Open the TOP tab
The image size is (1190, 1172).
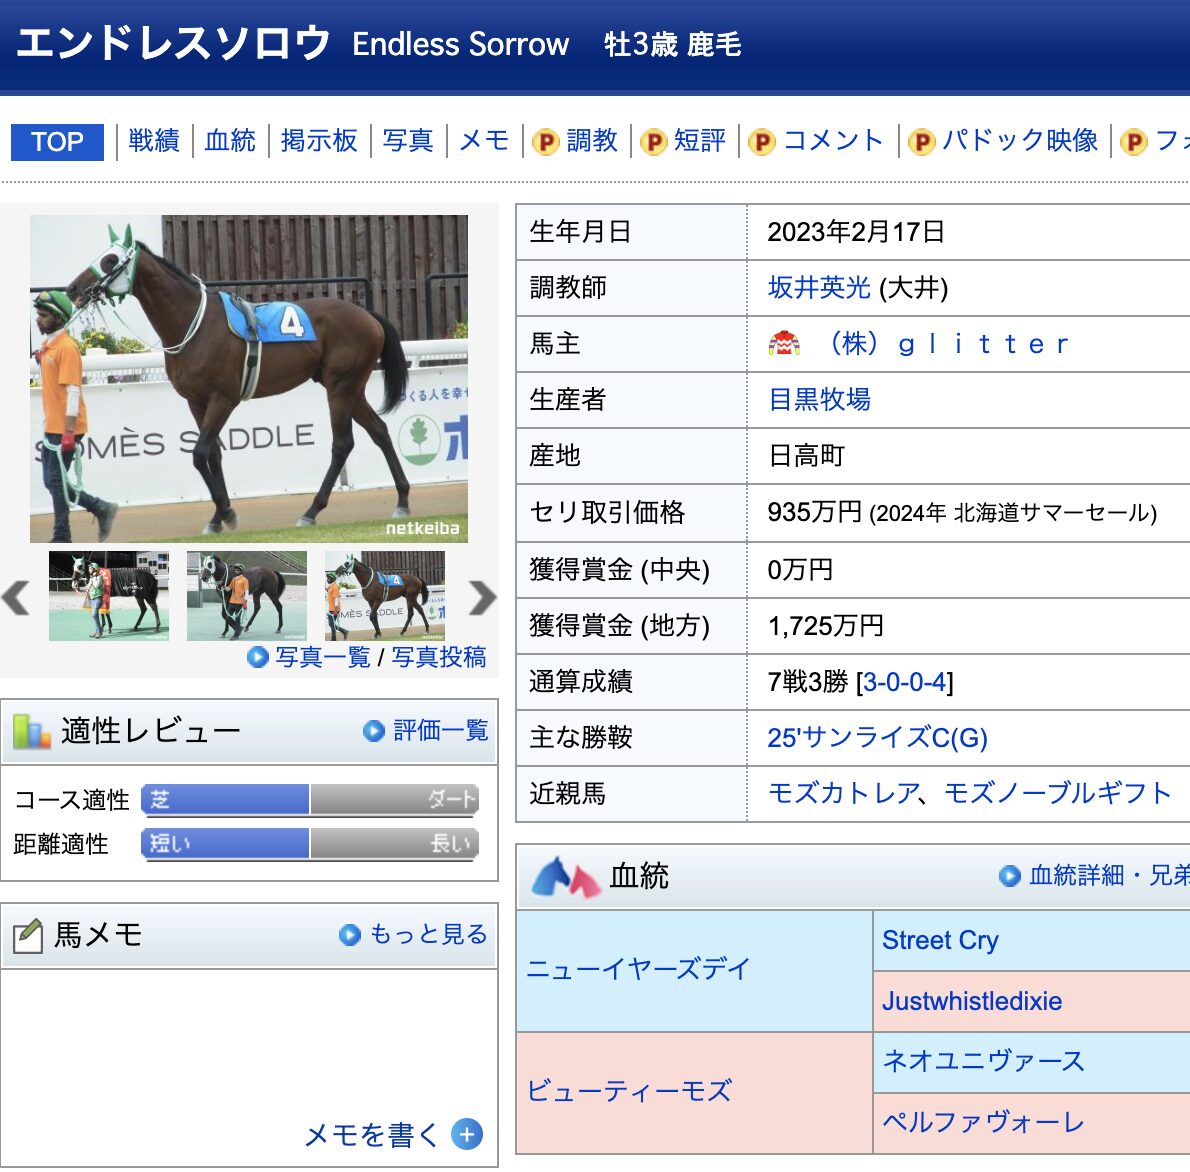57,142
